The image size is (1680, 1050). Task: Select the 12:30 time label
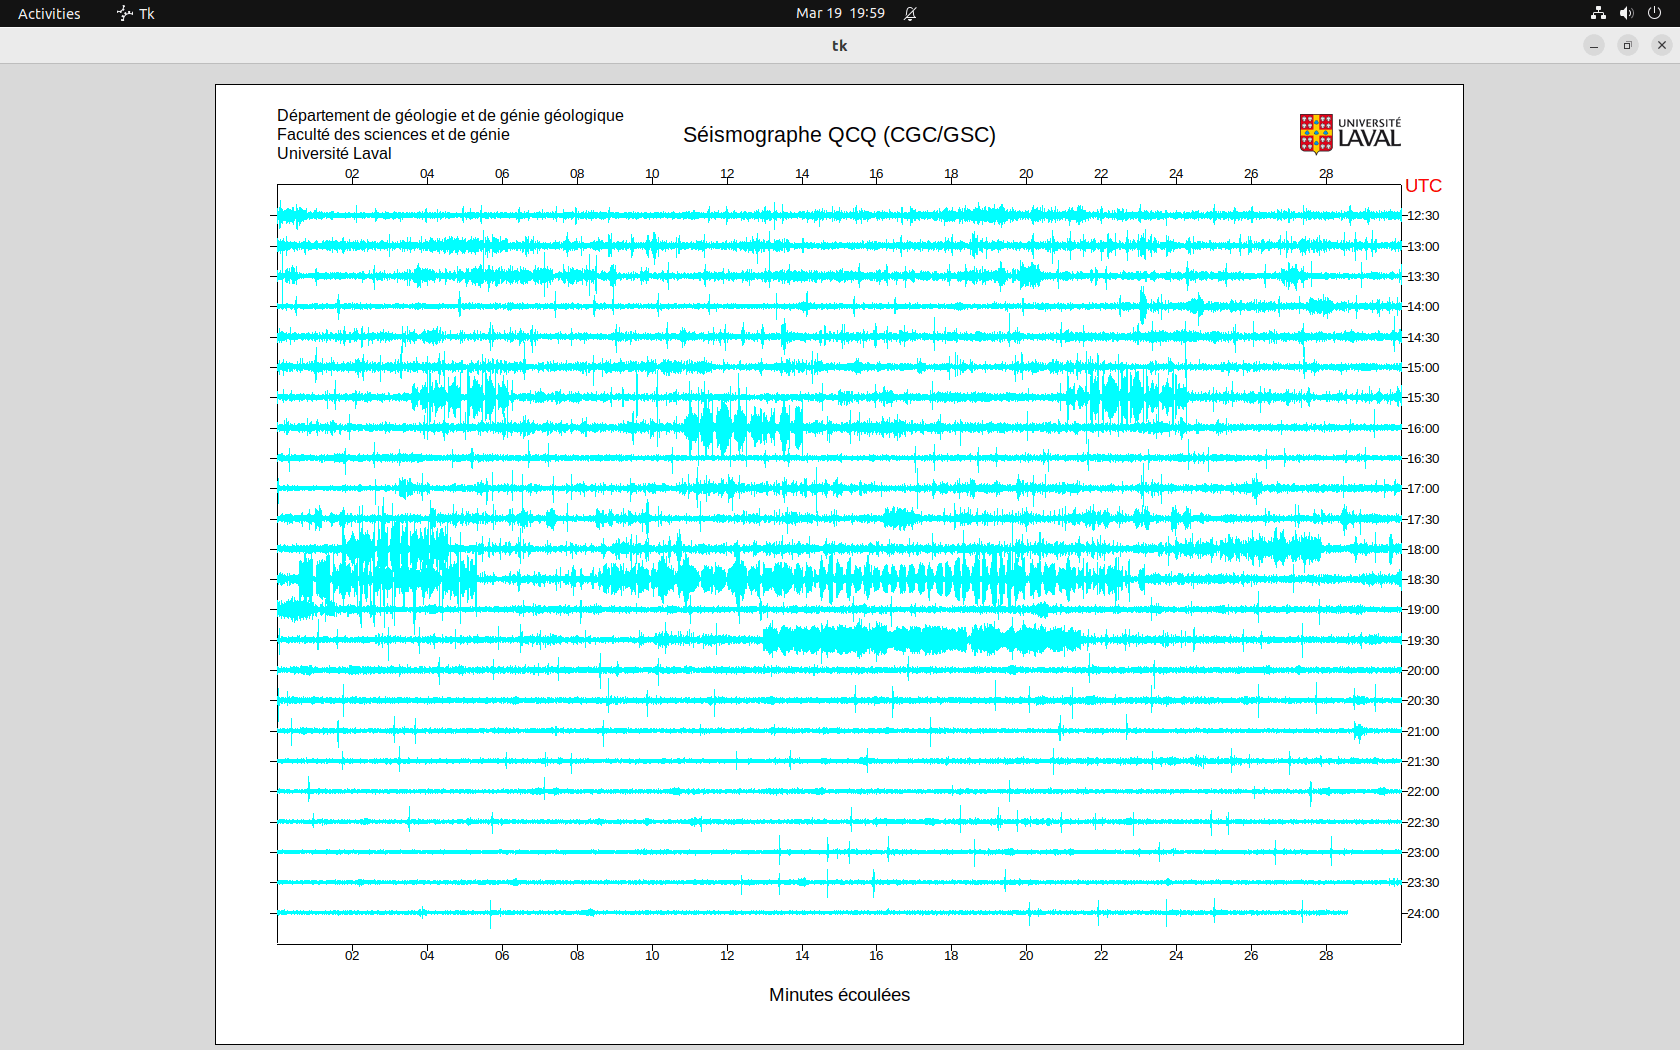click(x=1423, y=216)
